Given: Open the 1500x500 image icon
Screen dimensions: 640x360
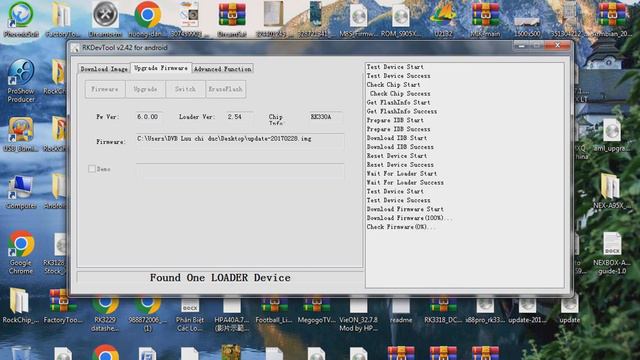Looking at the screenshot, I should (x=527, y=24).
